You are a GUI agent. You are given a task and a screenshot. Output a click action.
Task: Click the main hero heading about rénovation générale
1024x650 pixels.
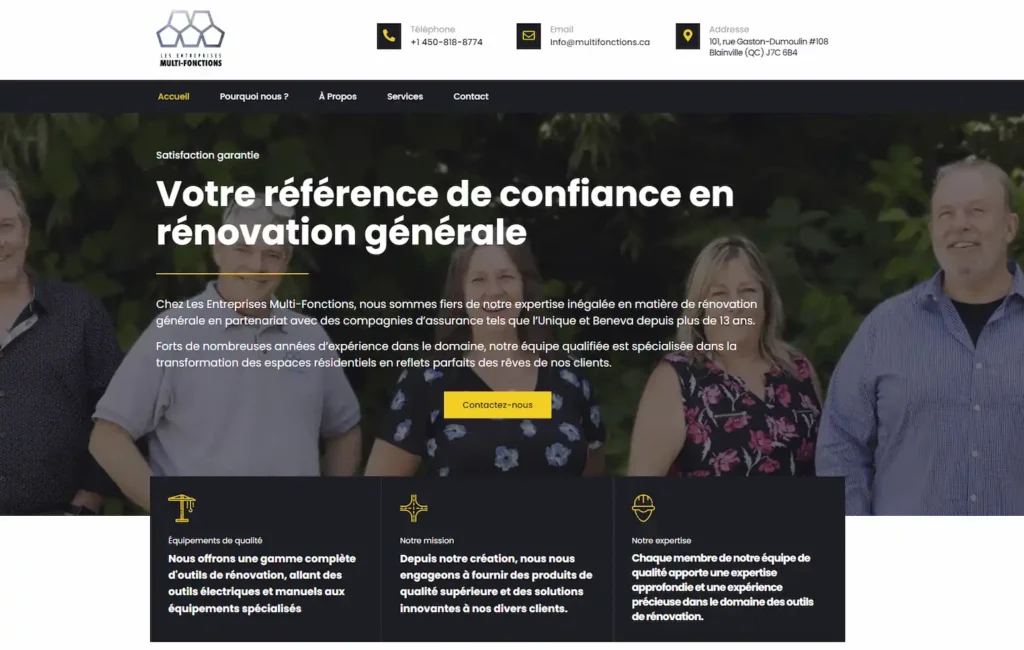(445, 213)
